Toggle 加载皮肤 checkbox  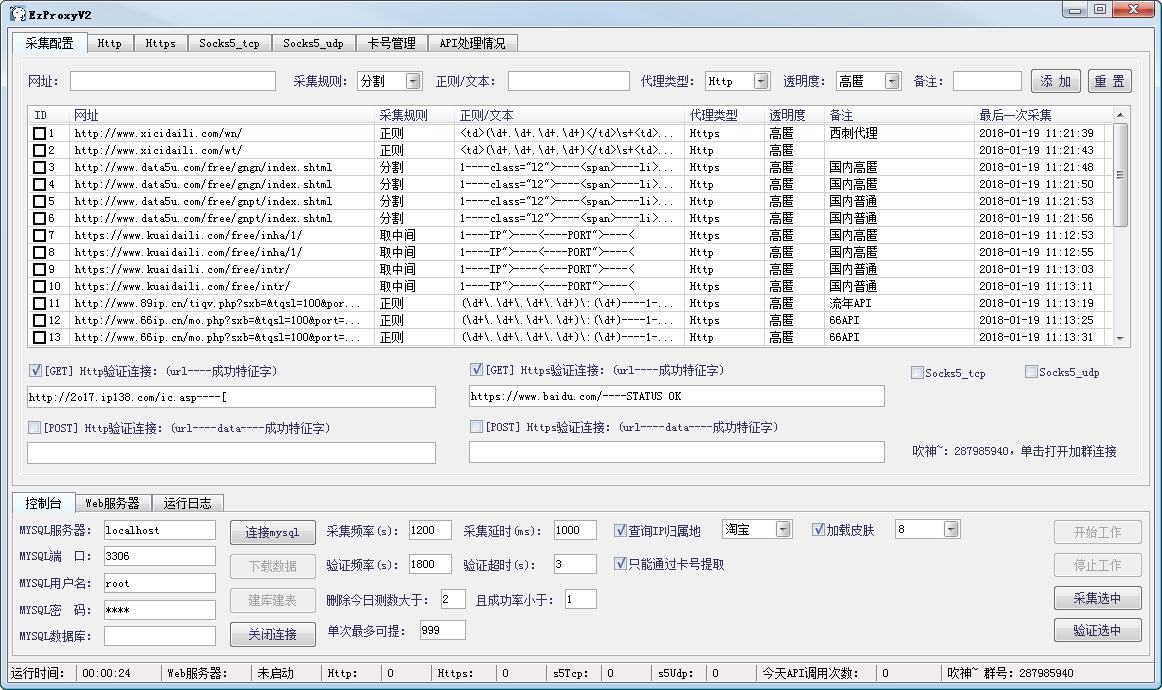click(x=818, y=529)
